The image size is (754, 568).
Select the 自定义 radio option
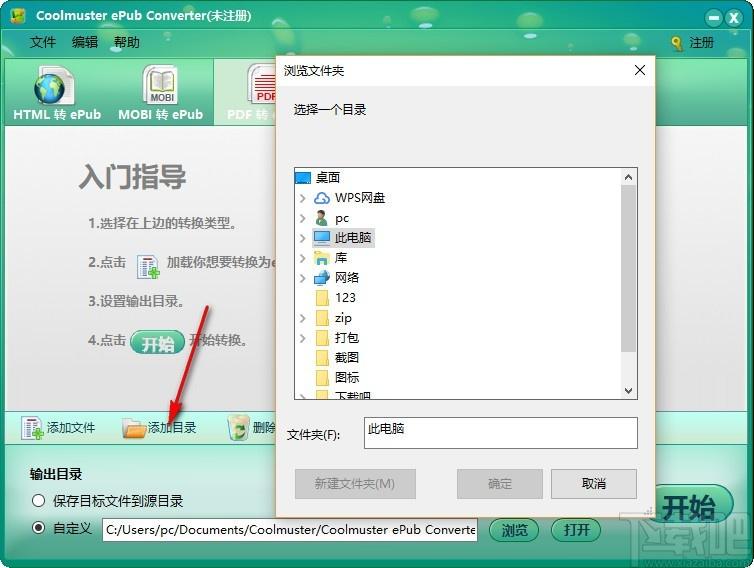pos(38,528)
